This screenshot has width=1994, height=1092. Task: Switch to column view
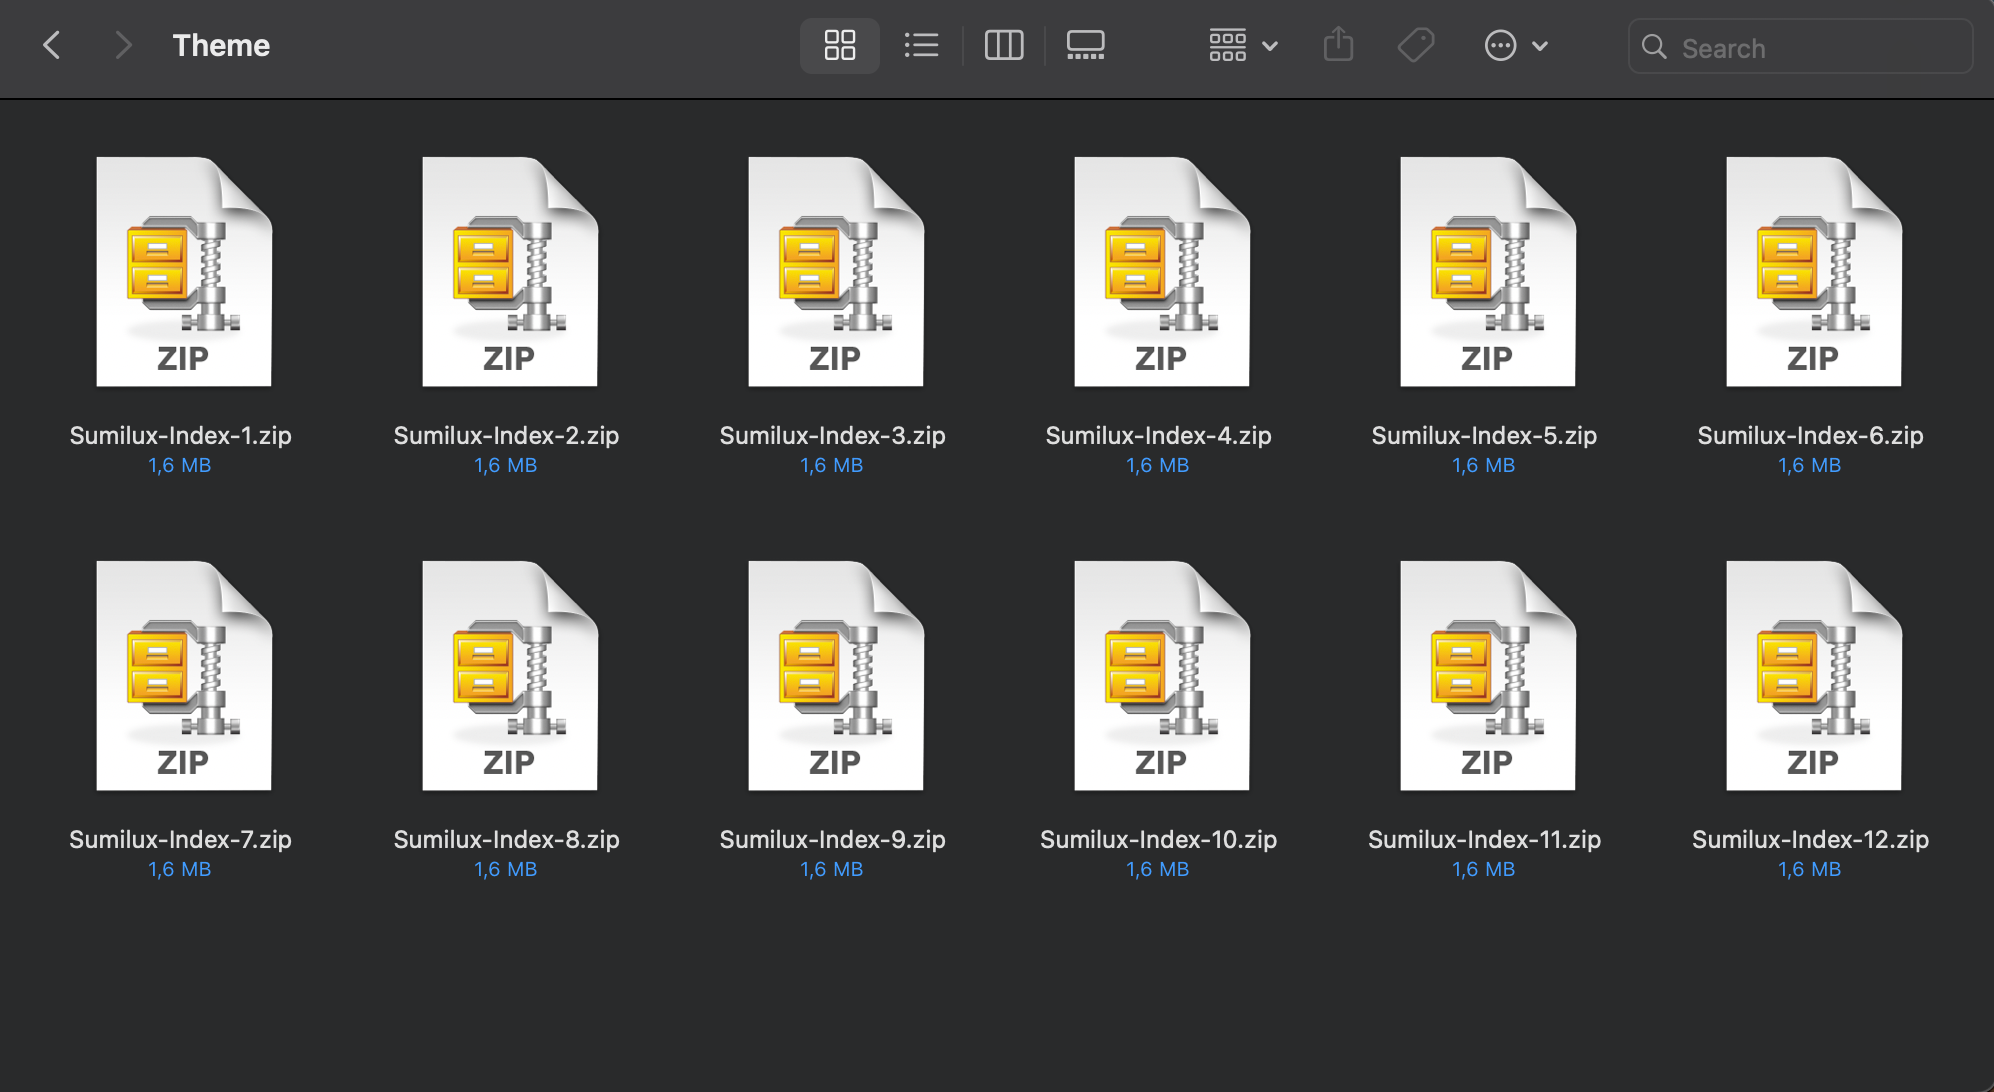click(1004, 45)
